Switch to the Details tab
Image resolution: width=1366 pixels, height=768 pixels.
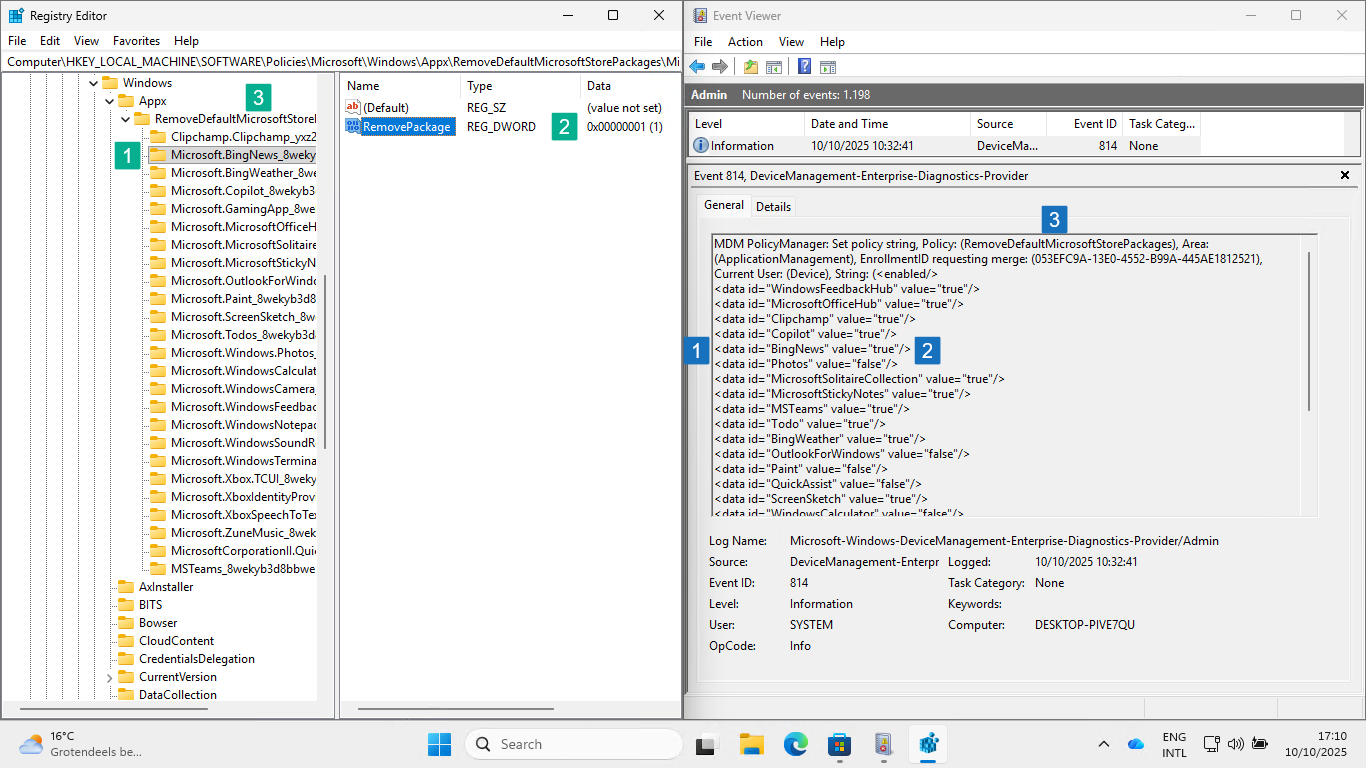(773, 207)
